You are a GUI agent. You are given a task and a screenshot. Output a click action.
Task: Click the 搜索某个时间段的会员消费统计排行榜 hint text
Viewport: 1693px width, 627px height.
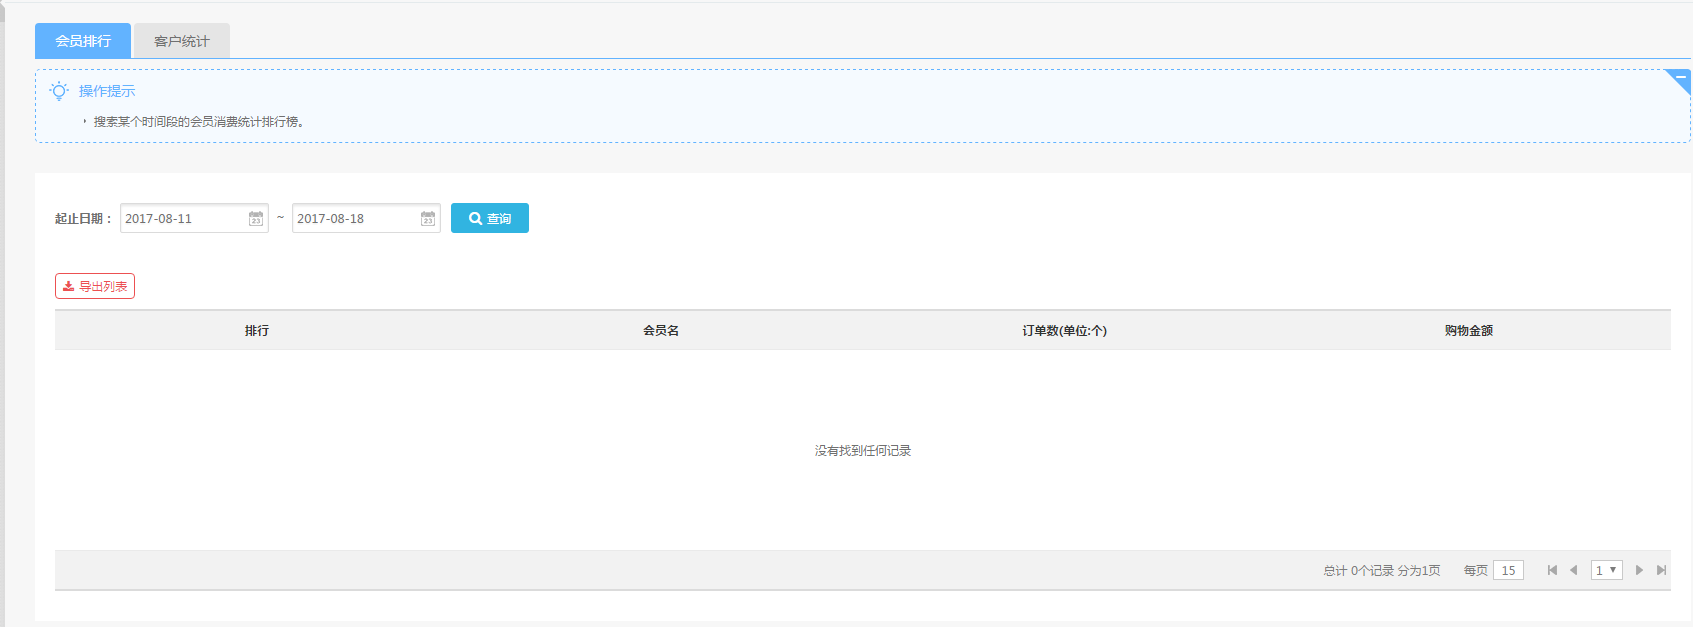pos(199,122)
